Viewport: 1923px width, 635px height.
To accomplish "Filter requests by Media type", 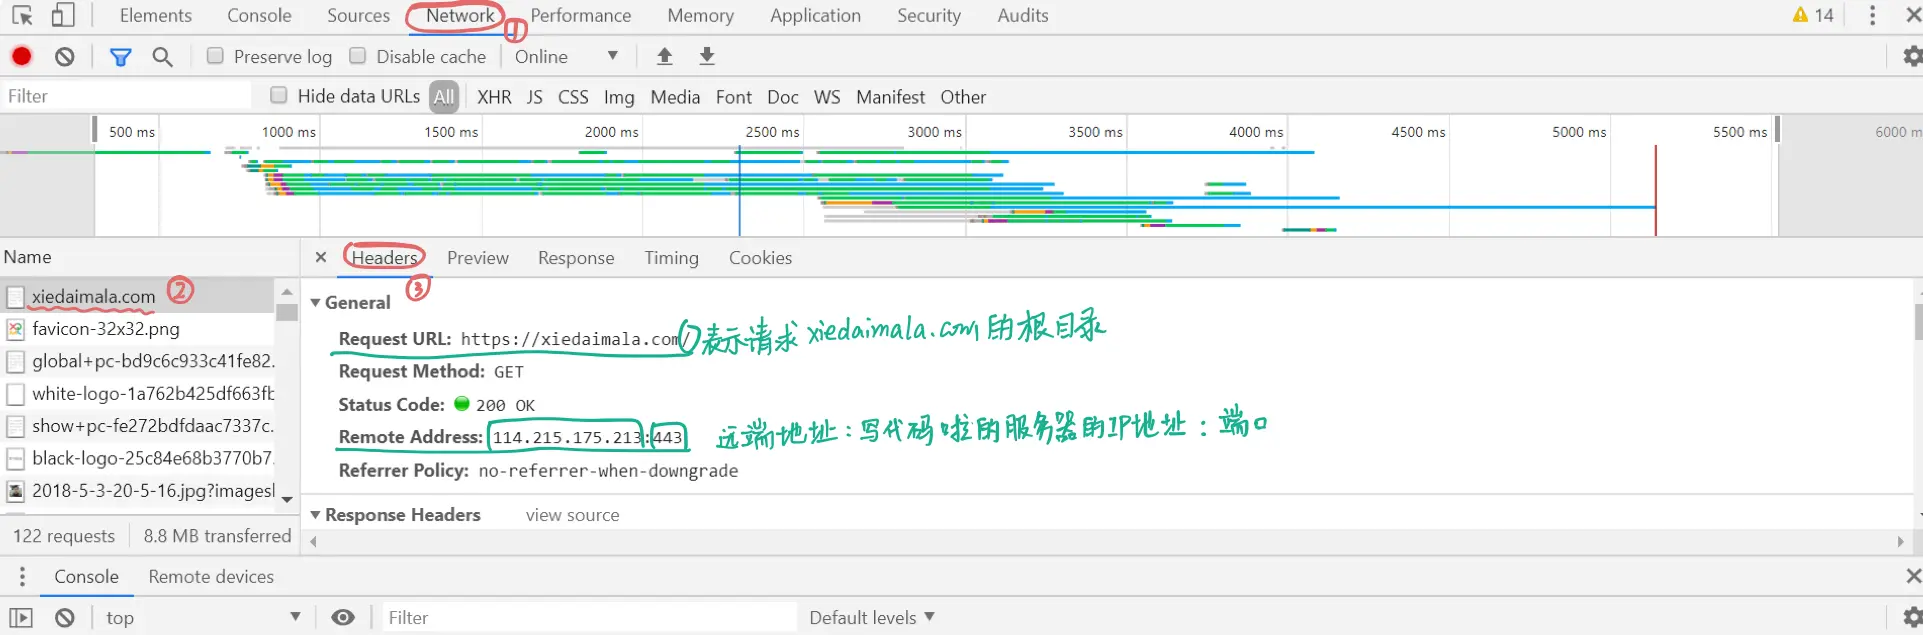I will (x=675, y=97).
